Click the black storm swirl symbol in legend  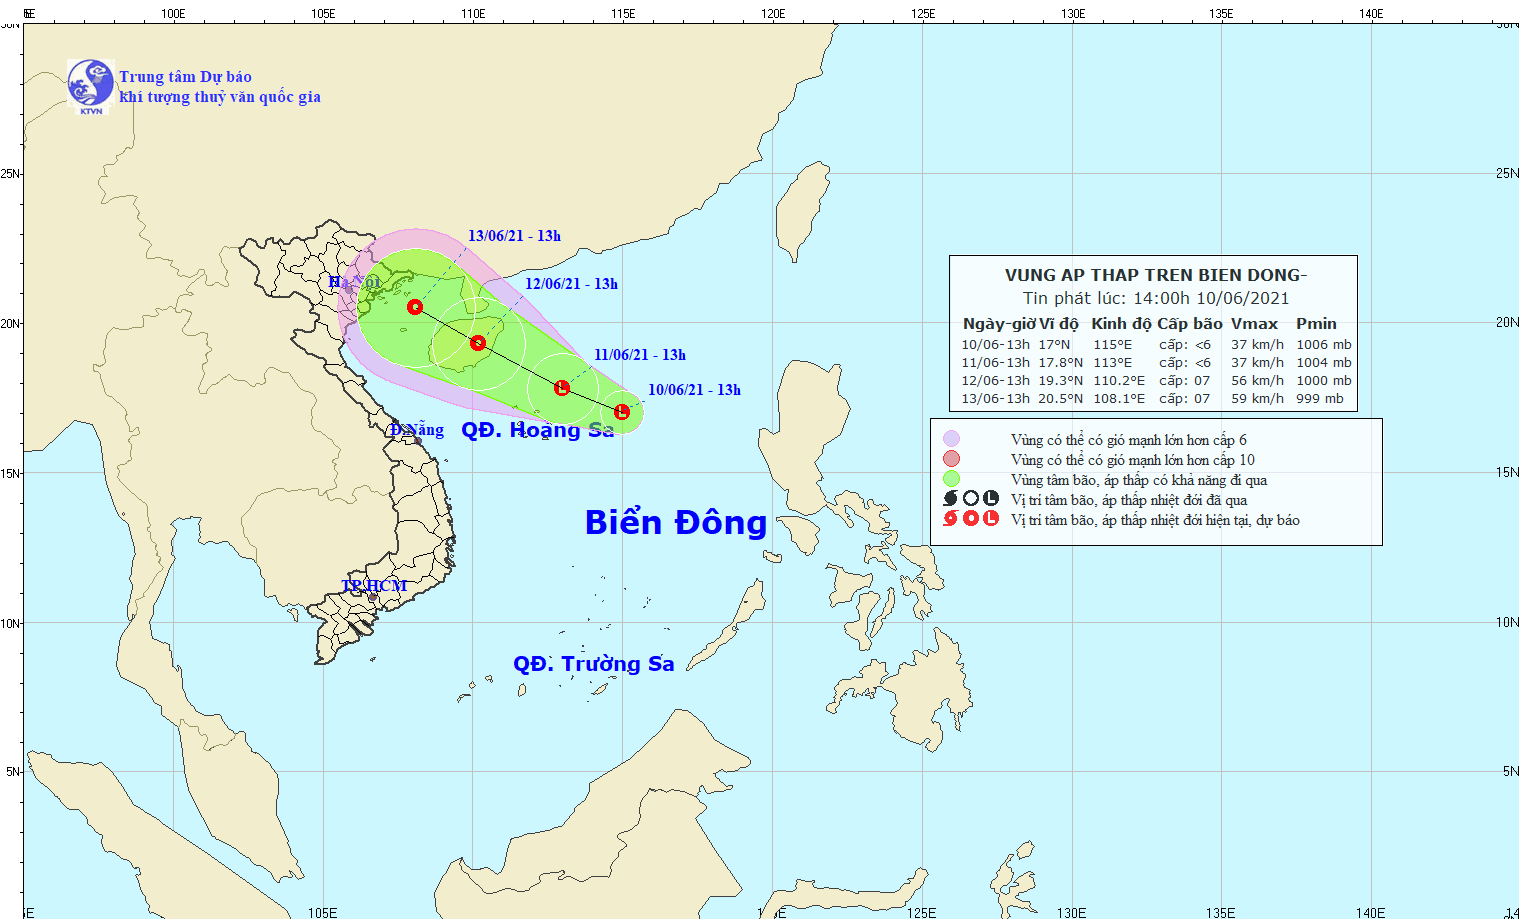(951, 498)
